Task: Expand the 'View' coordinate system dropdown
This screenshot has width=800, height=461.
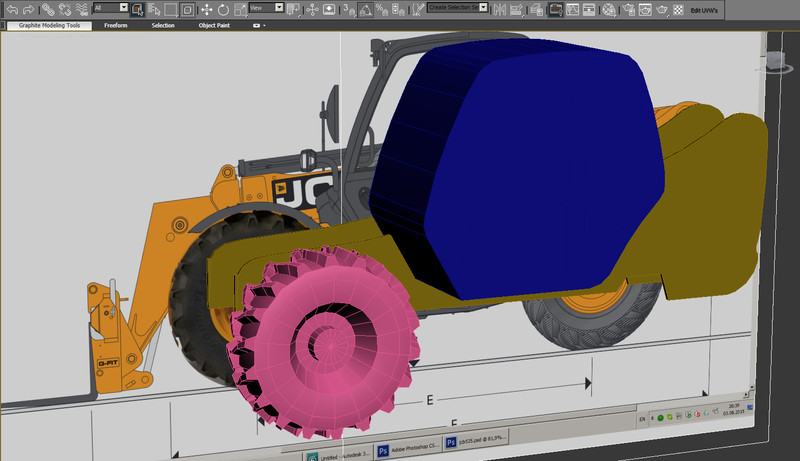Action: [x=264, y=7]
